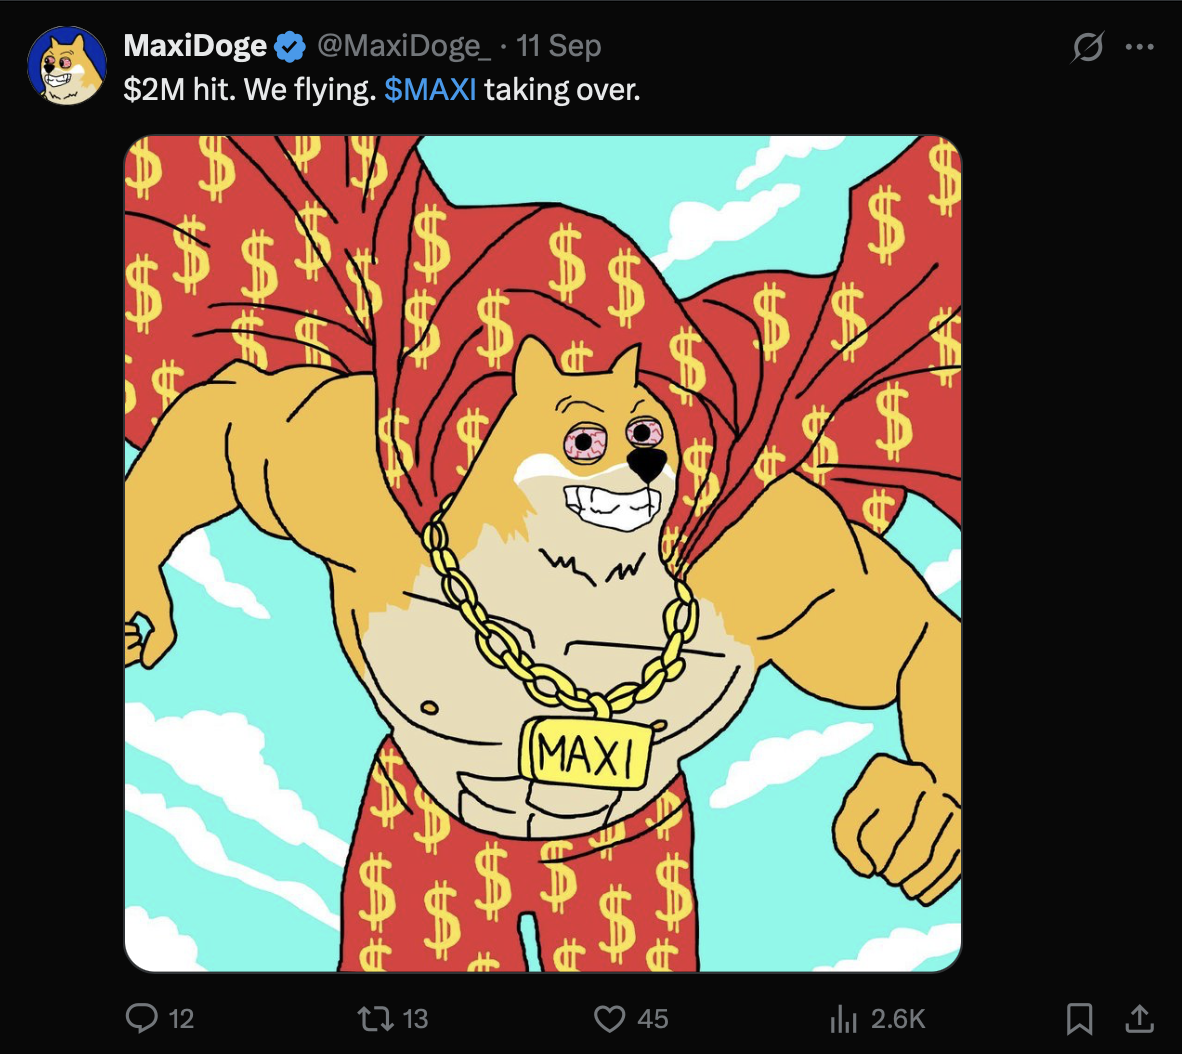1182x1054 pixels.
Task: Click the reply count 12
Action: point(181,1019)
